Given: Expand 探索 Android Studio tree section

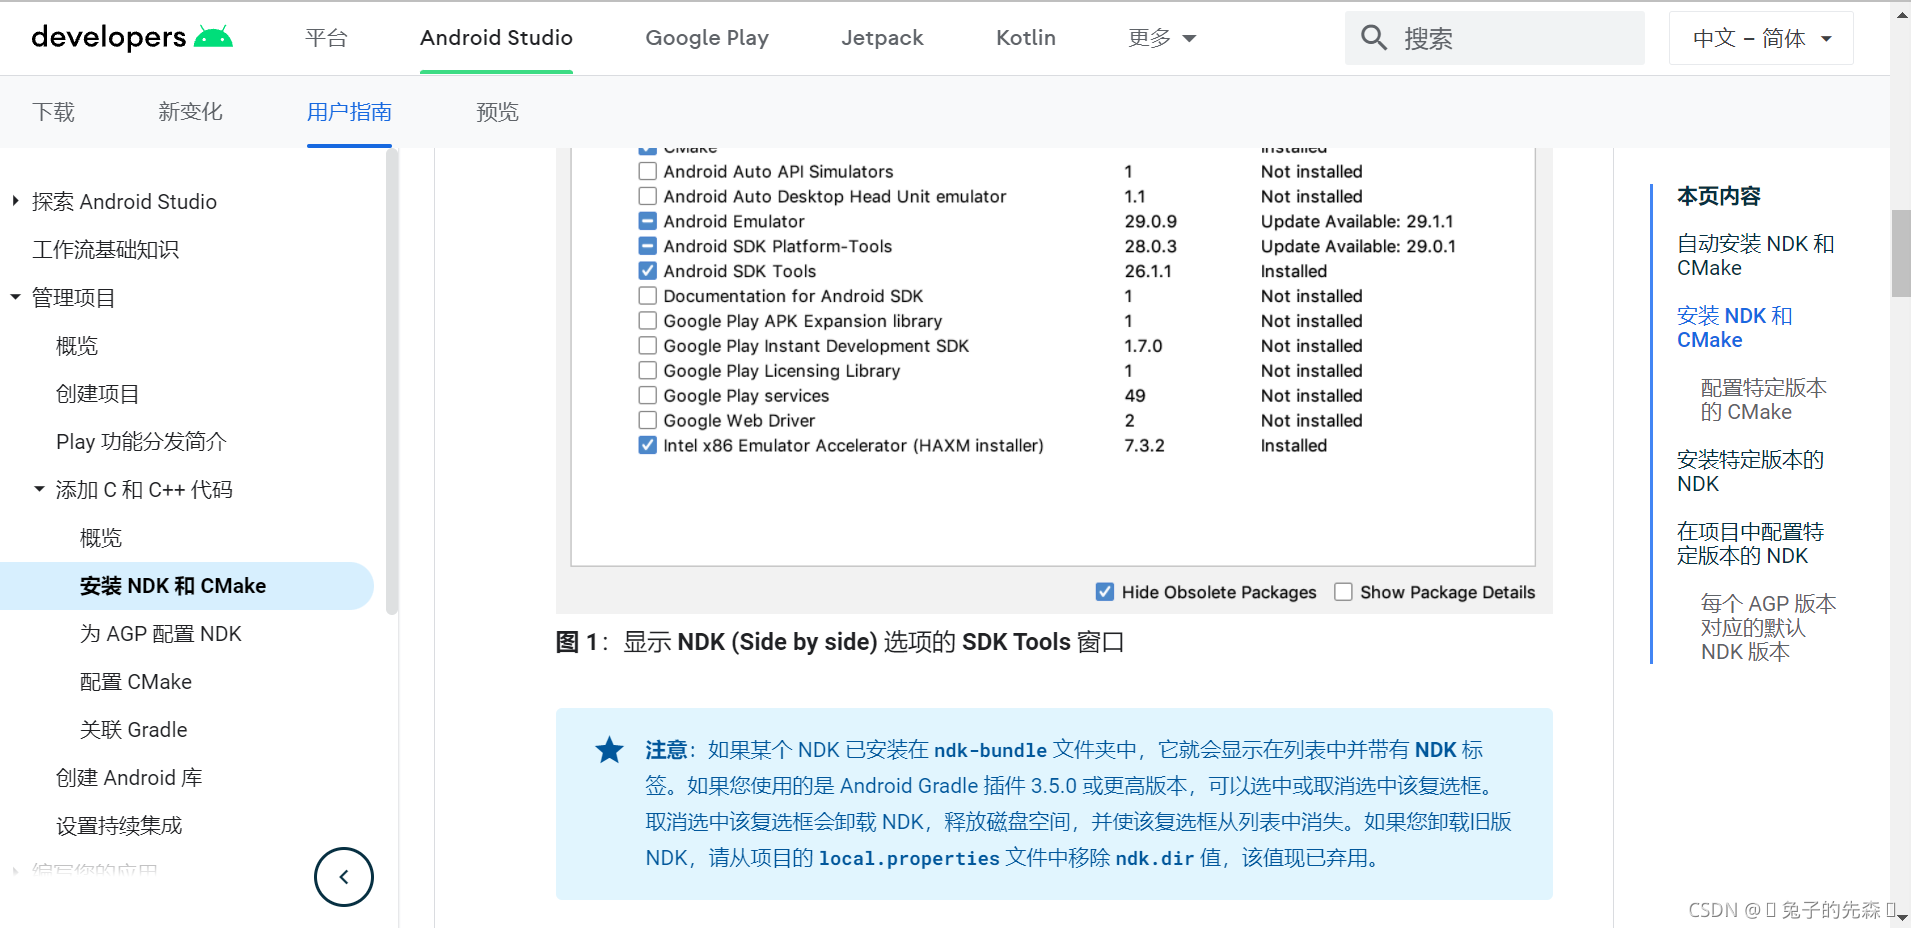Looking at the screenshot, I should click(x=15, y=201).
